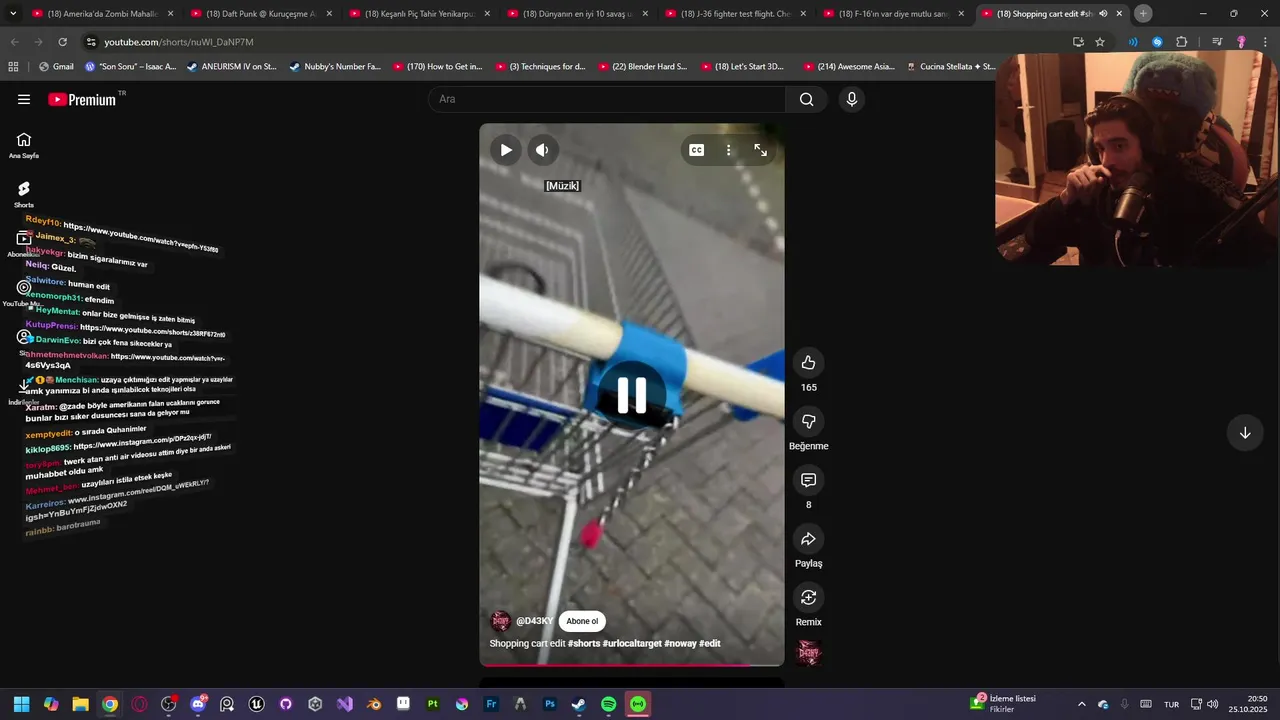Go back with the browser back arrow

point(14,42)
